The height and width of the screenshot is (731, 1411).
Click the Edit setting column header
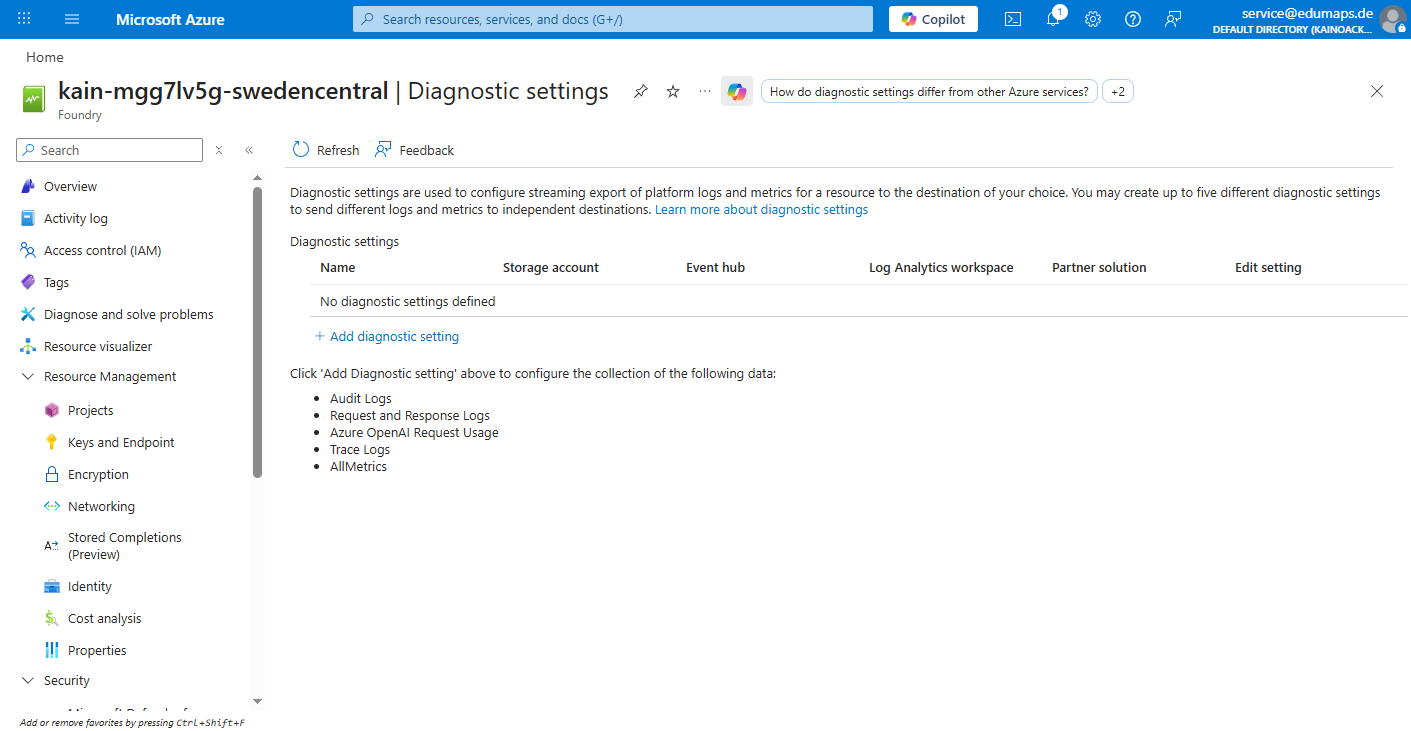coord(1268,268)
